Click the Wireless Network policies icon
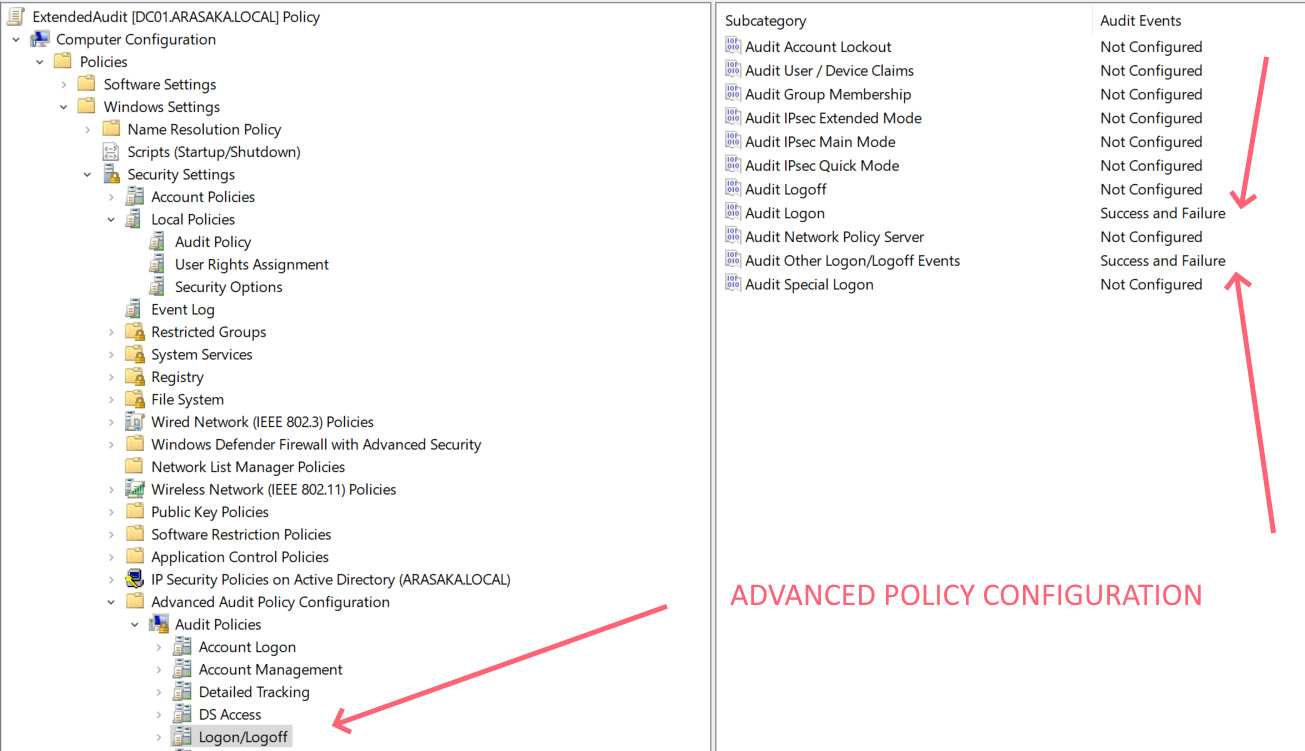The height and width of the screenshot is (751, 1305). pyautogui.click(x=134, y=489)
